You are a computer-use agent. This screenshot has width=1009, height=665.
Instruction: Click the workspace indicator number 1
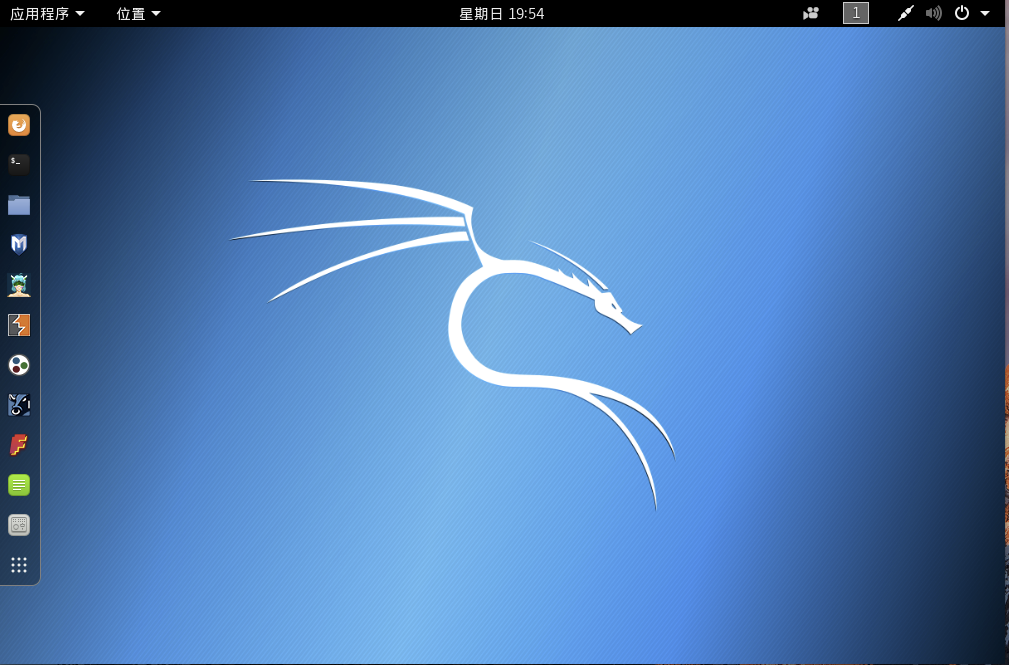pyautogui.click(x=856, y=13)
